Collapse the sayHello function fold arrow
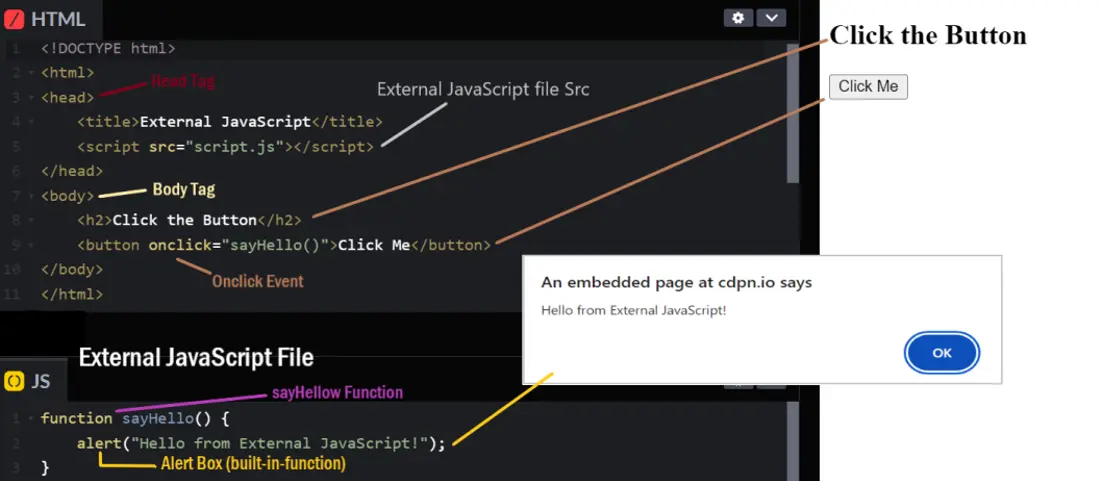Image resolution: width=1108 pixels, height=481 pixels. (30, 419)
